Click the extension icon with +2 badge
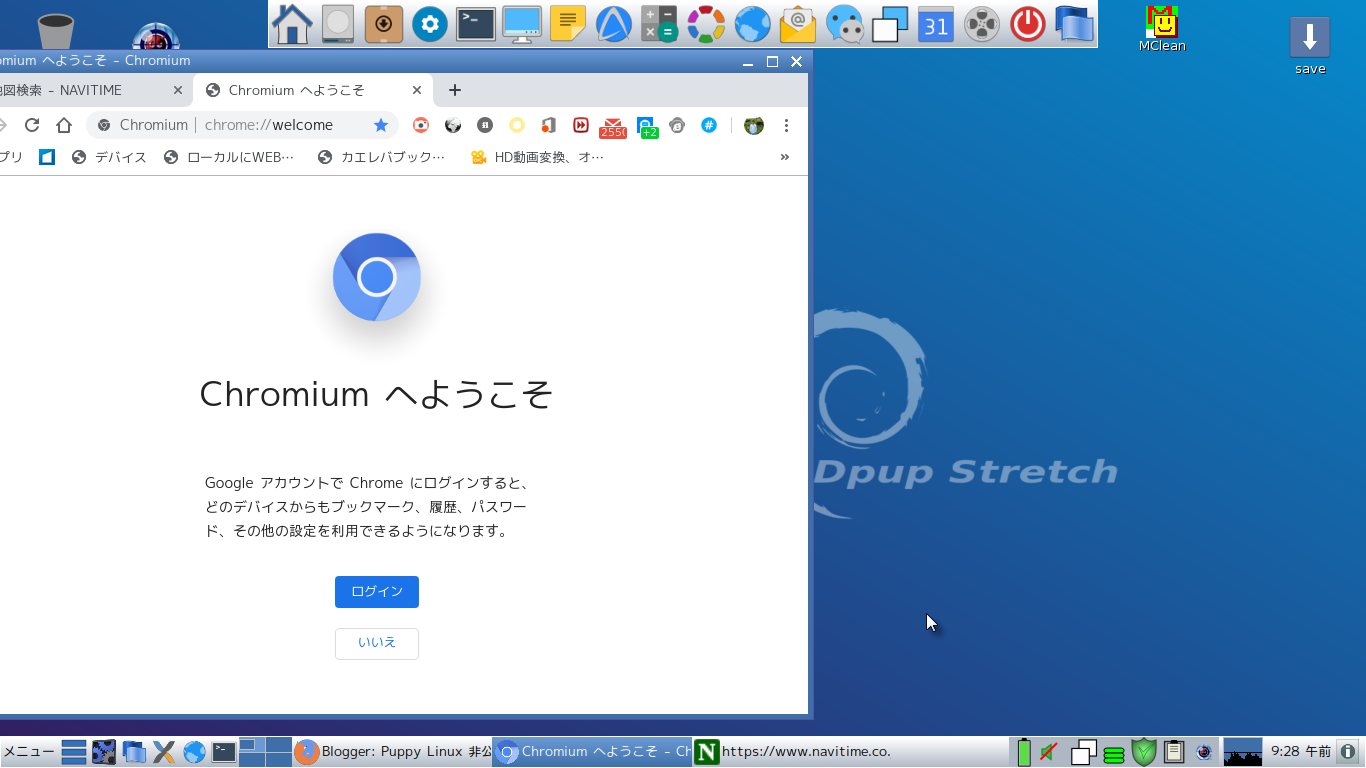The width and height of the screenshot is (1366, 768). pyautogui.click(x=646, y=126)
